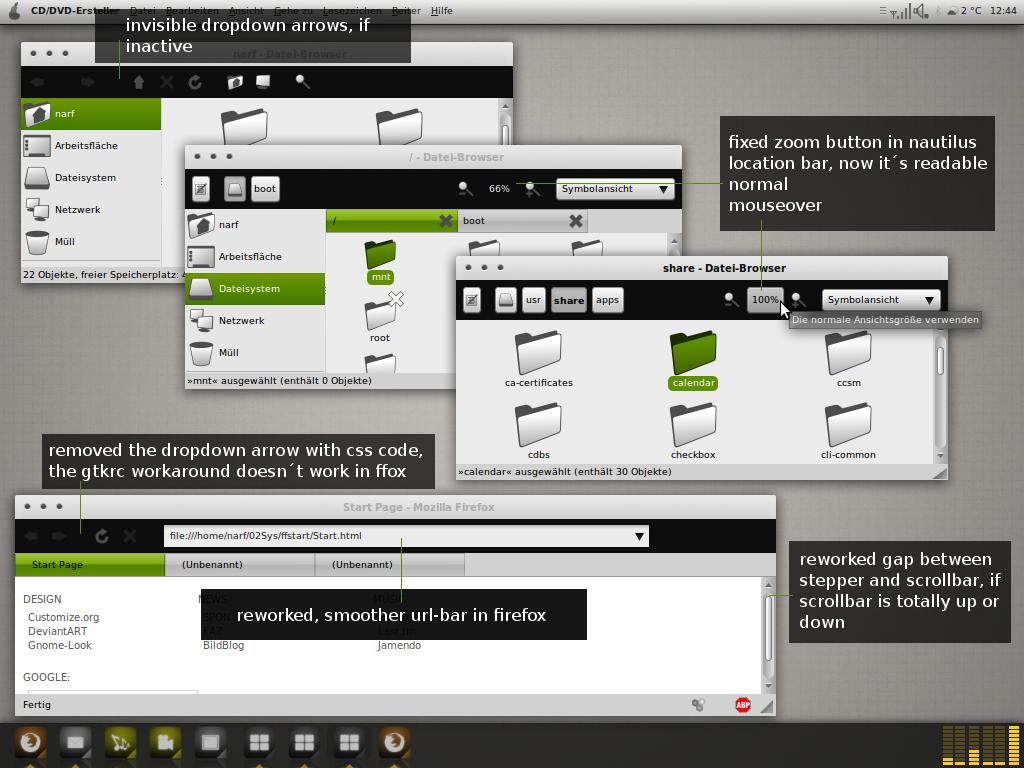This screenshot has width=1024, height=768.
Task: Zoom out left of the 100% button
Action: pyautogui.click(x=731, y=300)
